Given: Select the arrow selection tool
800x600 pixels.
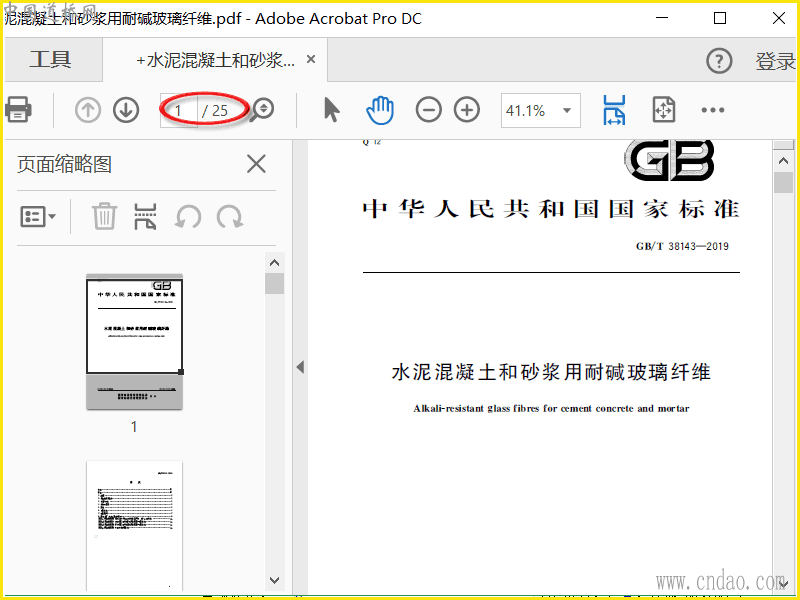Looking at the screenshot, I should [x=332, y=110].
